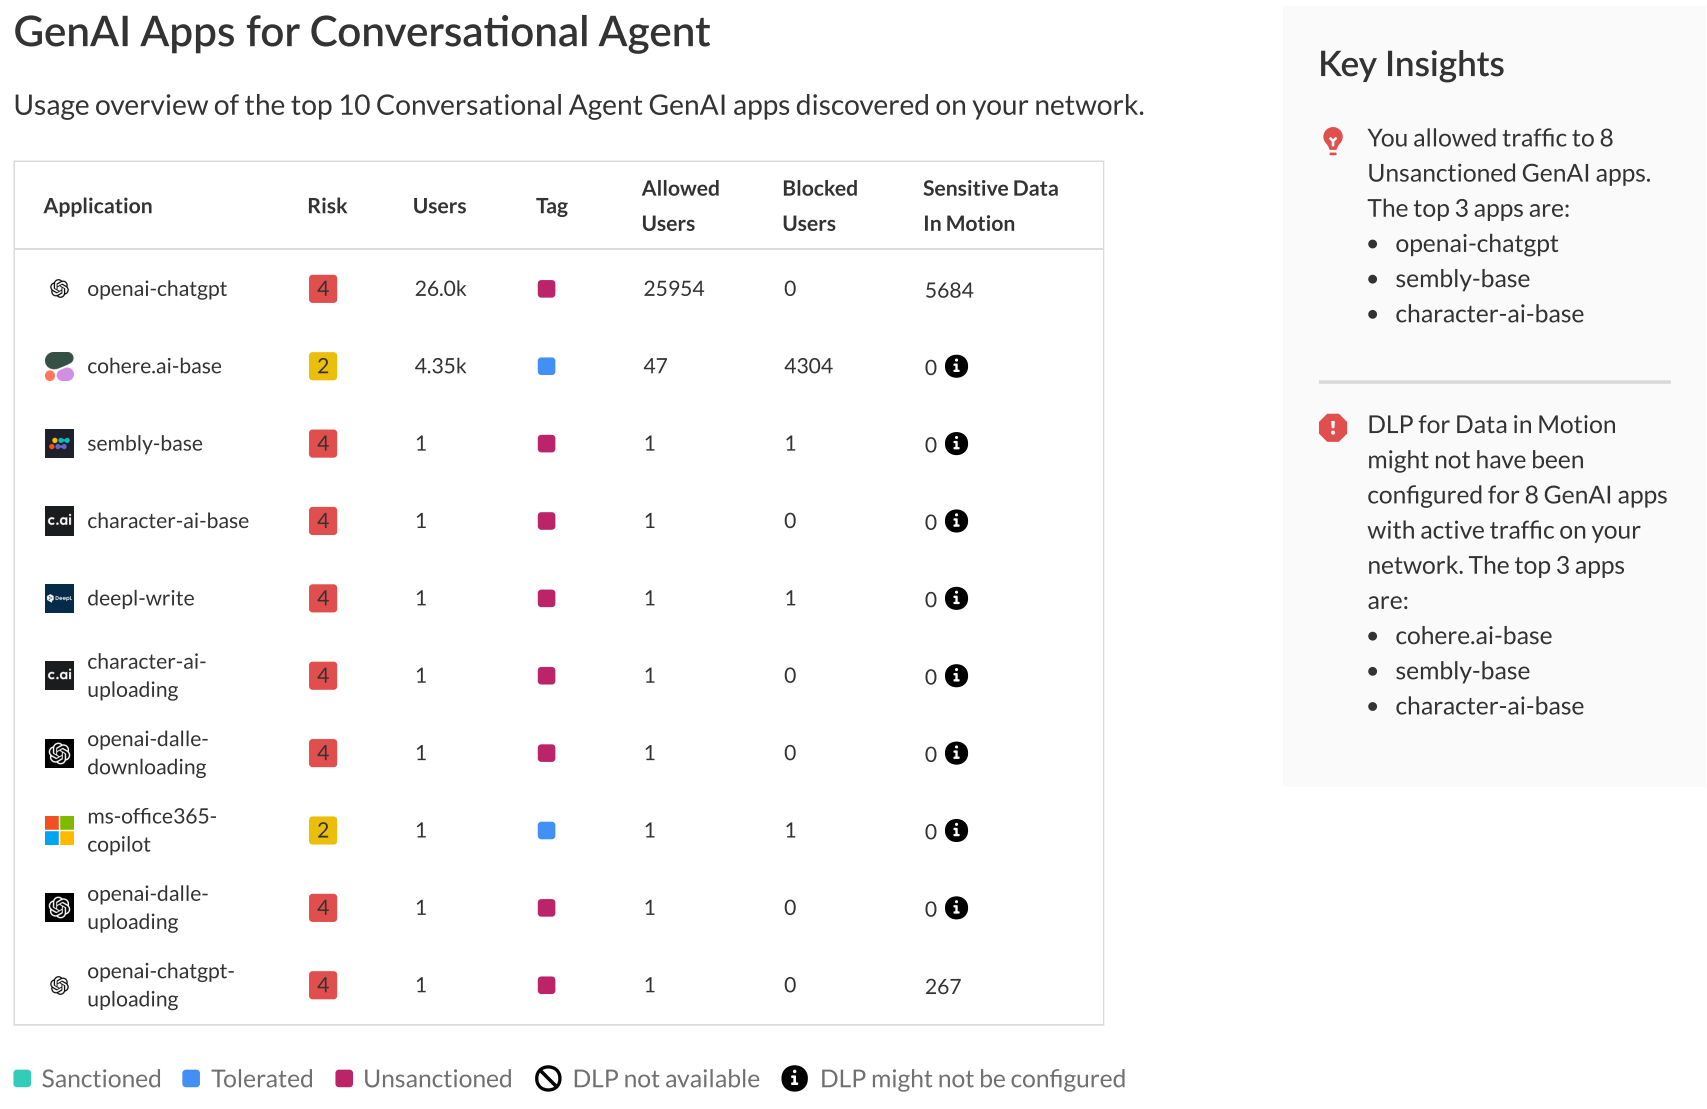Click the lightbulb icon in Key Insights
The width and height of the screenshot is (1707, 1109).
[x=1332, y=141]
